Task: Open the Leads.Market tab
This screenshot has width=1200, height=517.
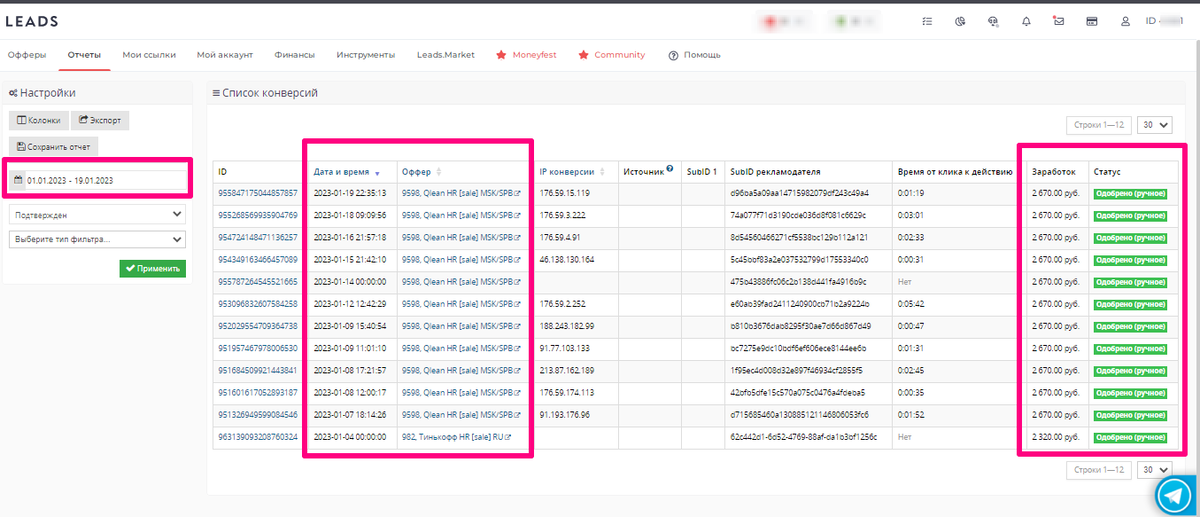Action: [446, 55]
